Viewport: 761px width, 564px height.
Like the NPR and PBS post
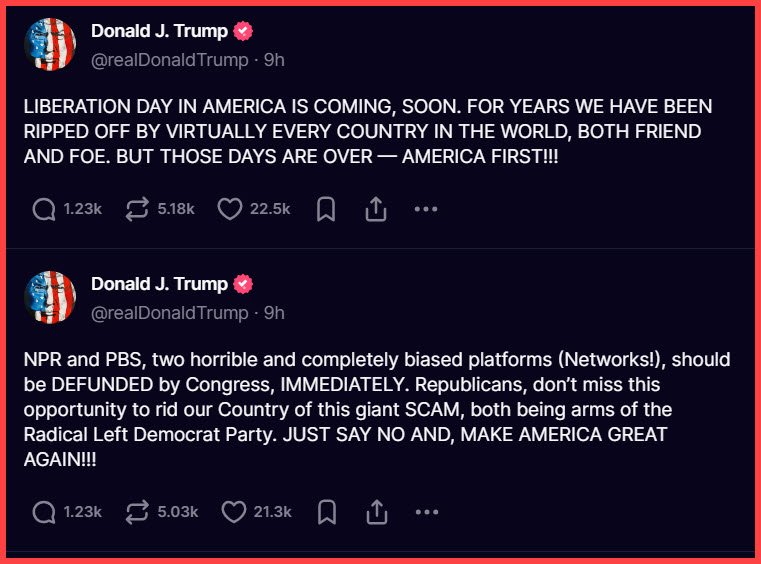tap(233, 512)
